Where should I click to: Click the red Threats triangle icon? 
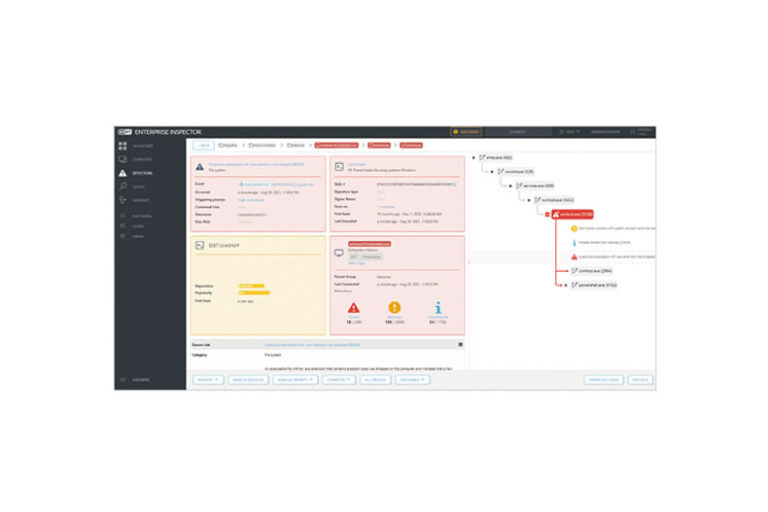354,309
